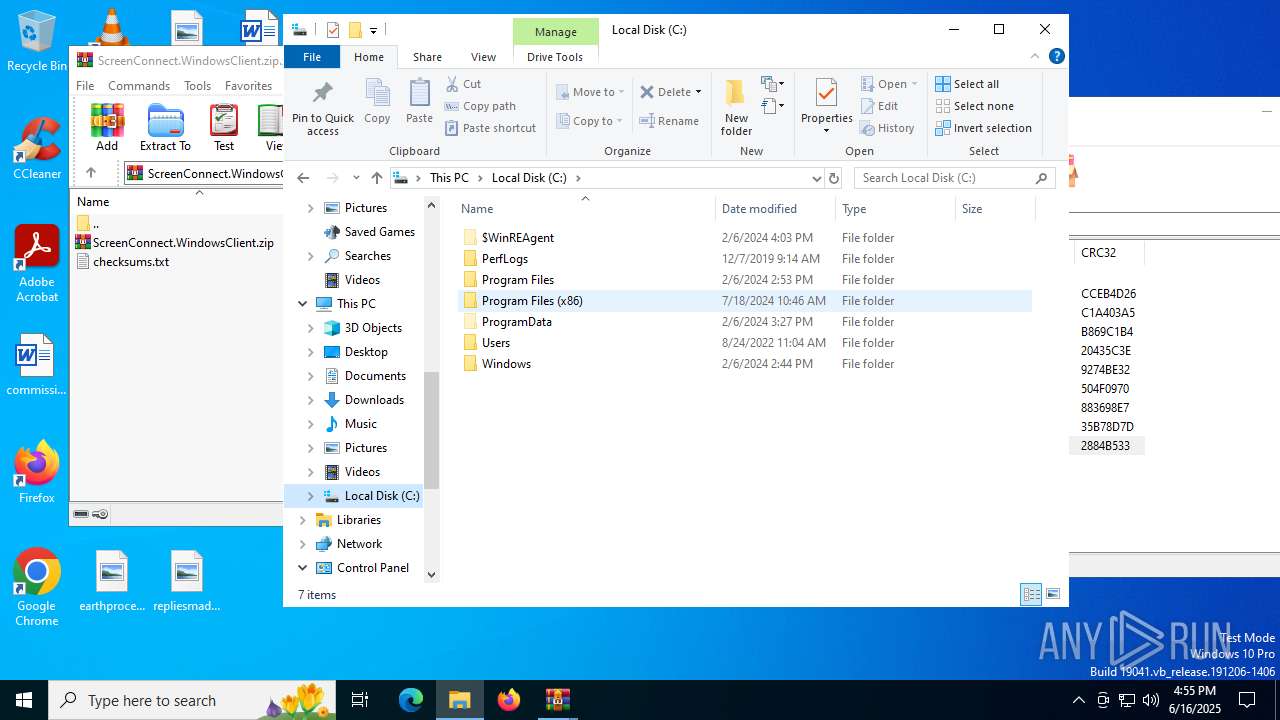The width and height of the screenshot is (1280, 720).
Task: Create a New folder
Action: pos(736,108)
